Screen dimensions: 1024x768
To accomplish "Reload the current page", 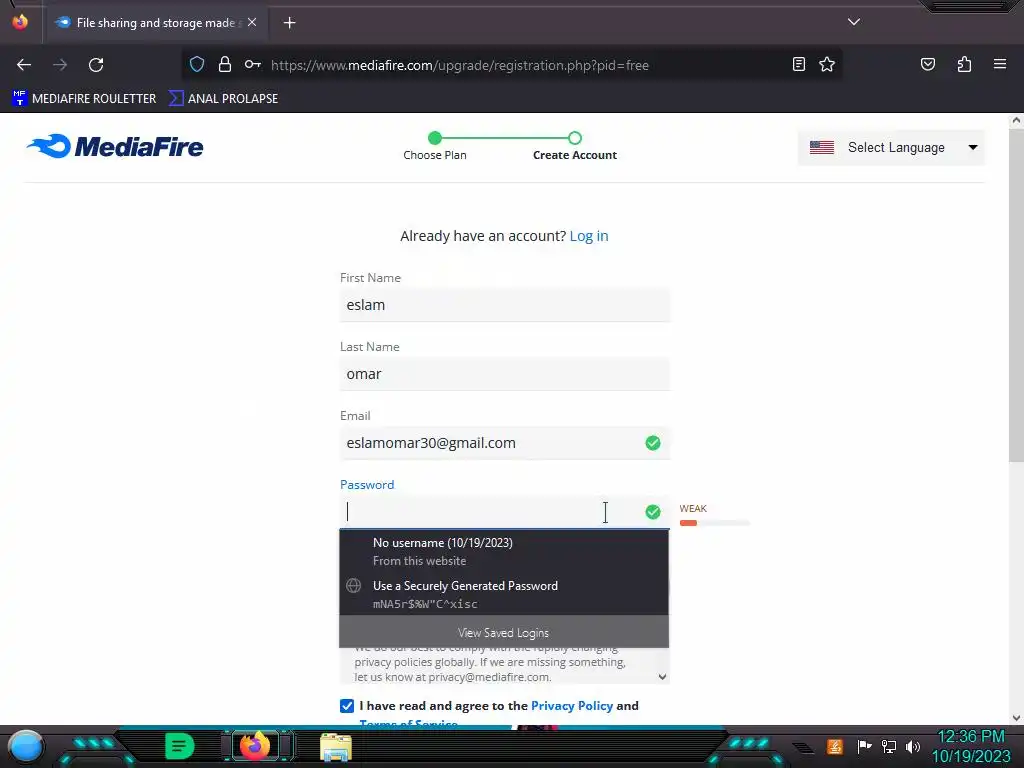I will pos(96,65).
